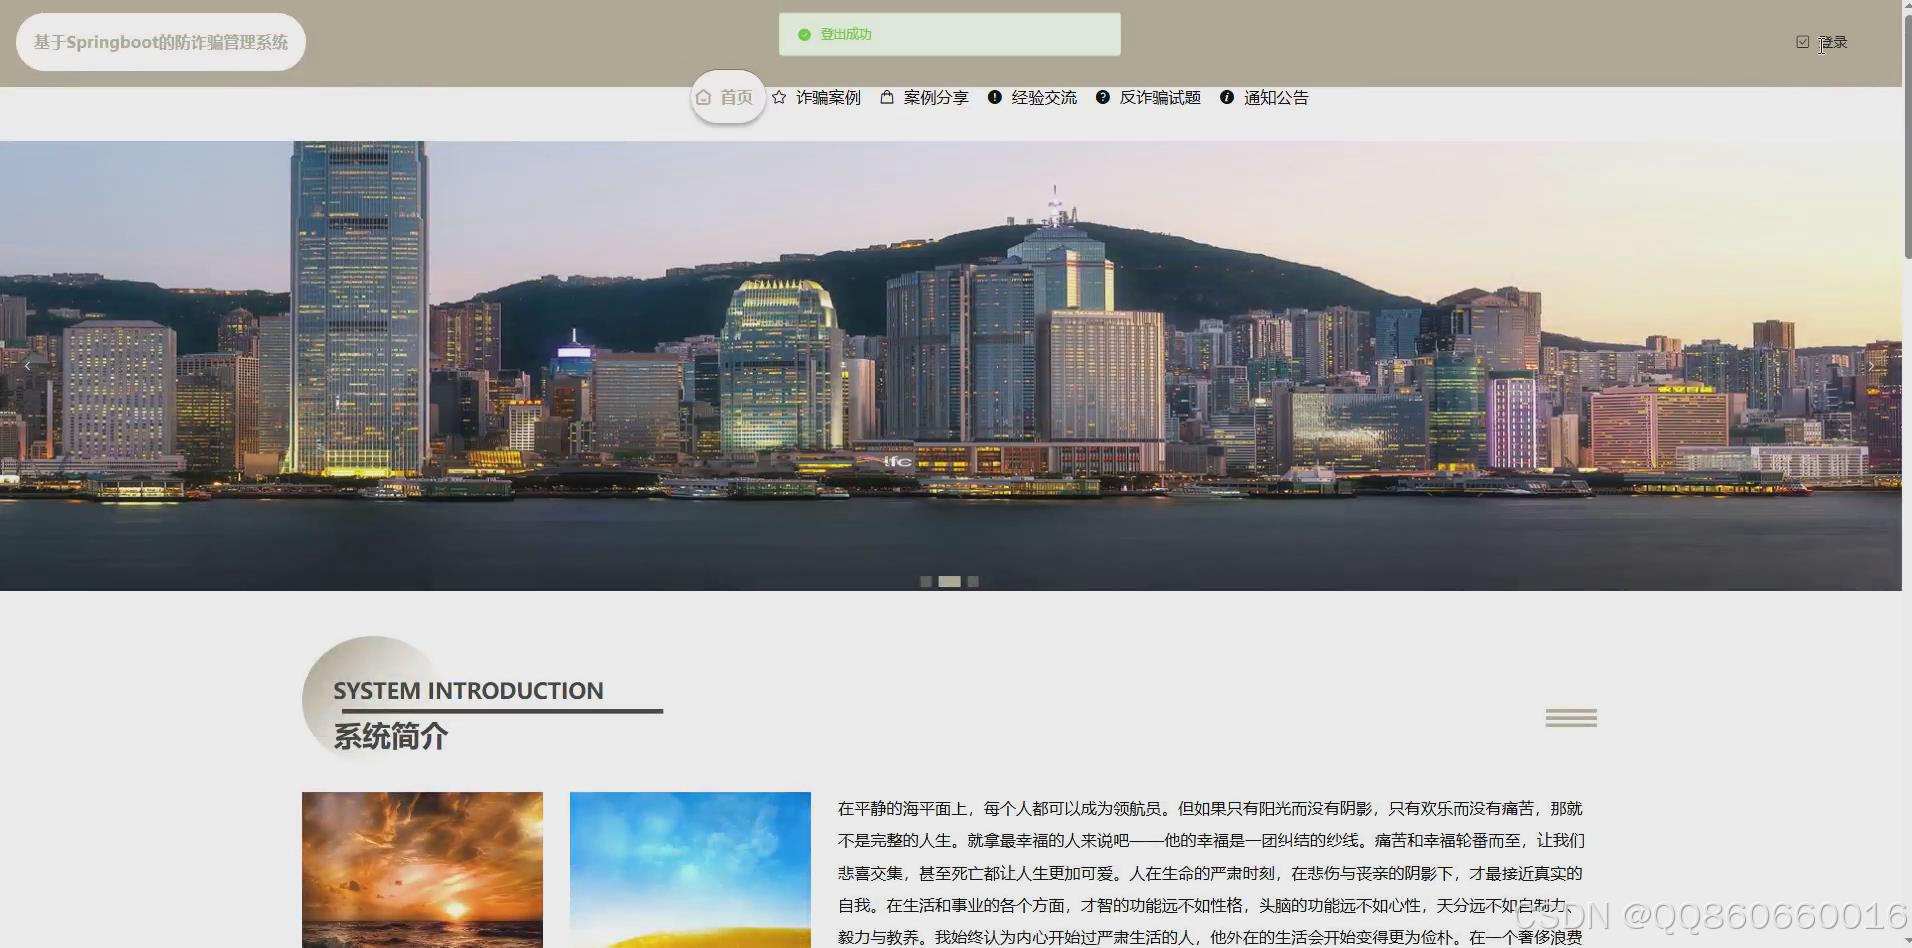Screen dimensions: 1912x948
Task: Click the SYSTEM INTRODUCTION heading
Action: [468, 691]
